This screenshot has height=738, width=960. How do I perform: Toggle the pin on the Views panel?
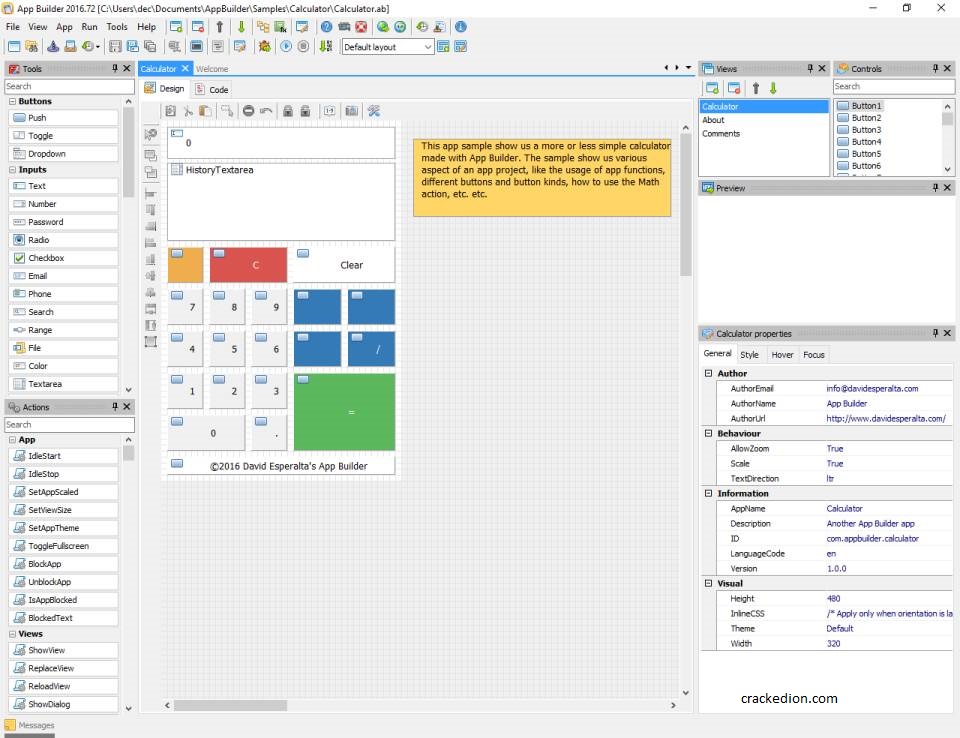[810, 68]
